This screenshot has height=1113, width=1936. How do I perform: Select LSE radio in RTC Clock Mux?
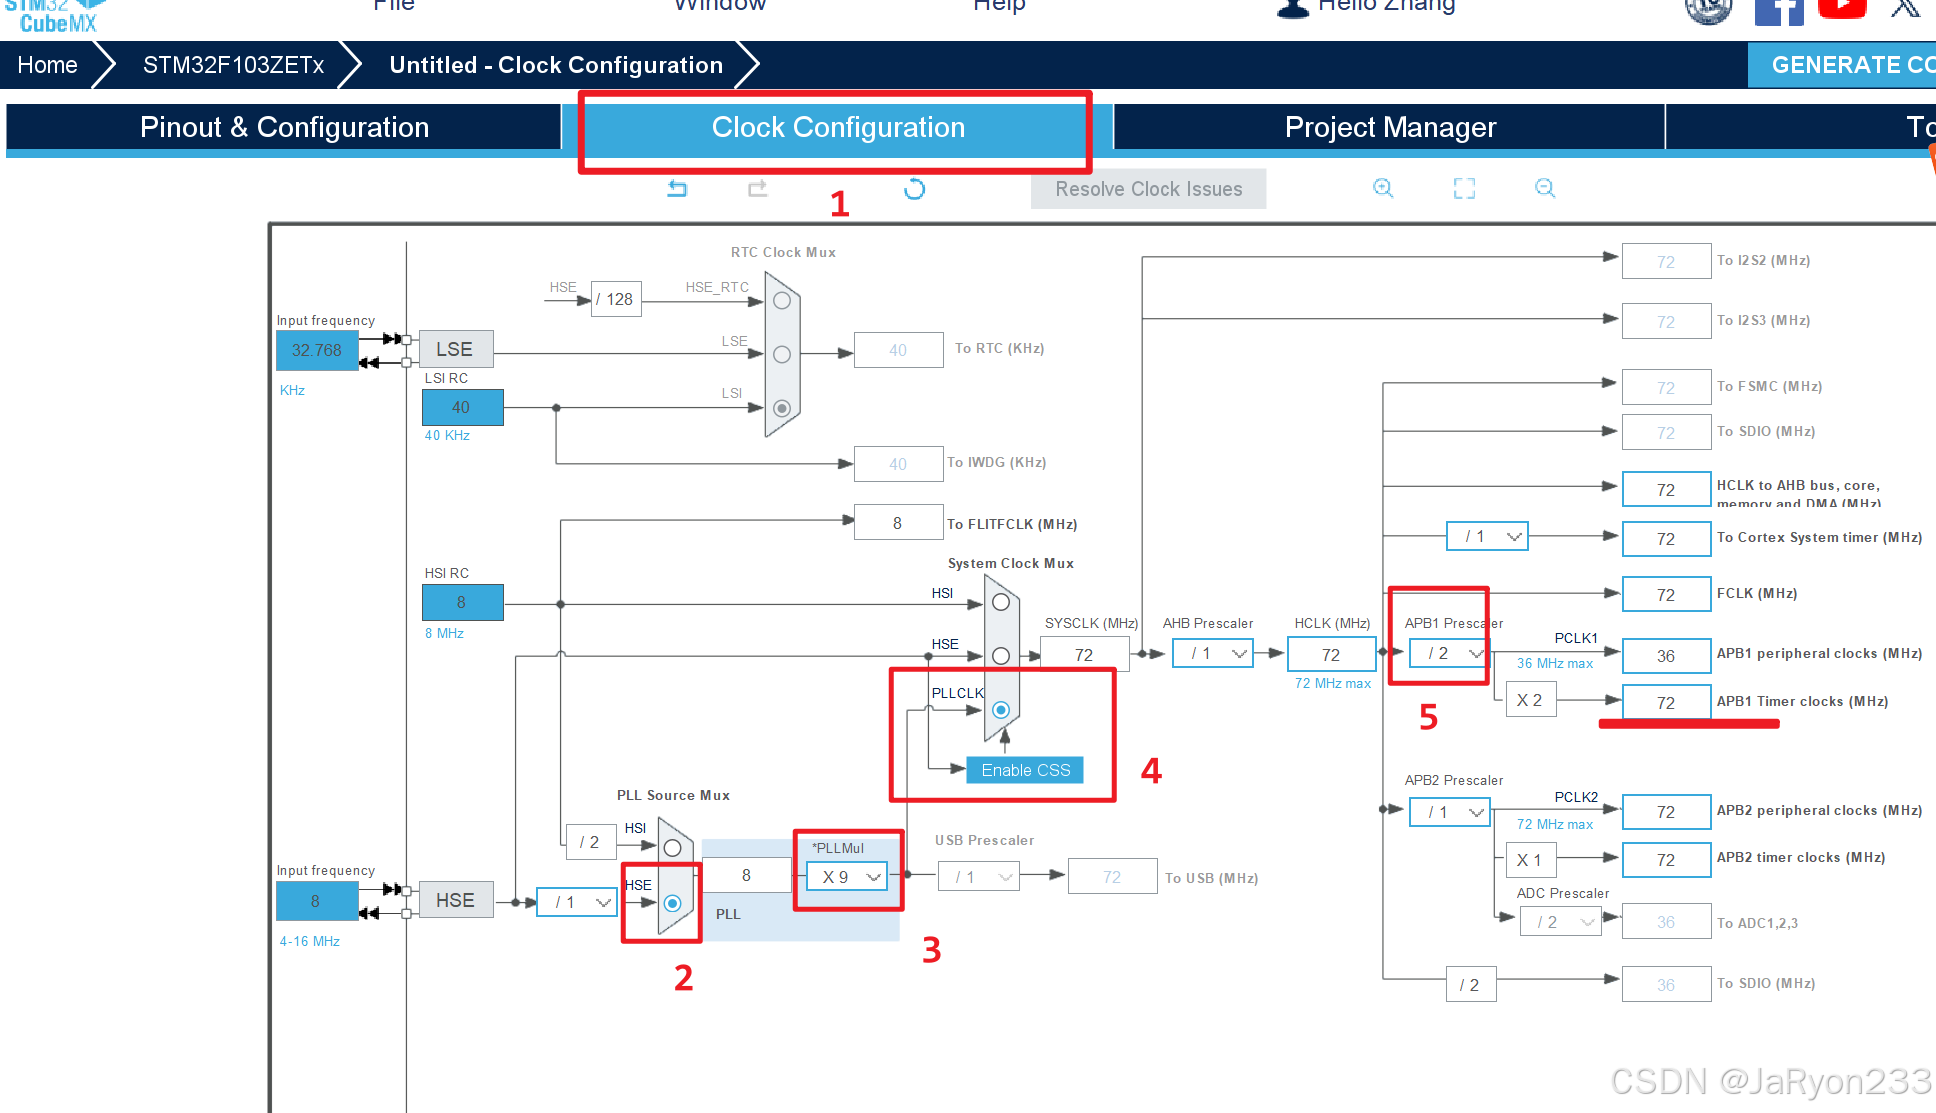click(782, 354)
